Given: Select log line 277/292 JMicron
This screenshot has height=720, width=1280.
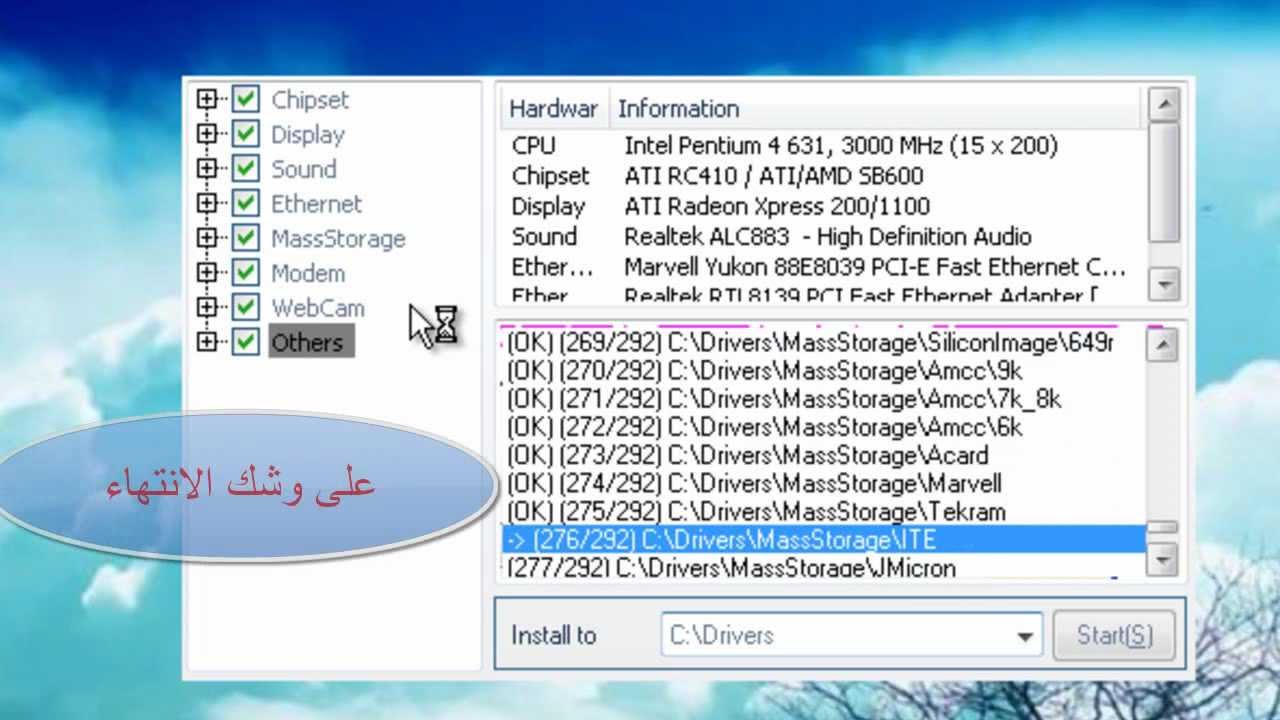Looking at the screenshot, I should [823, 567].
